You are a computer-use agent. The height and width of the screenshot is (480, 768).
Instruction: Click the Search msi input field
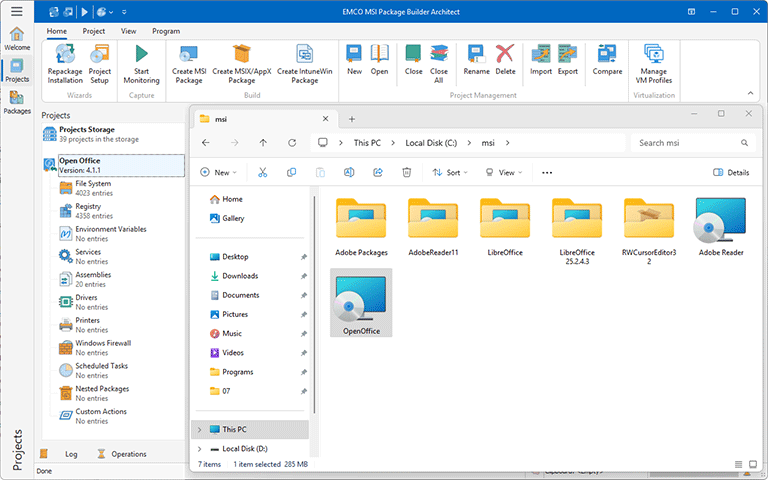point(685,143)
